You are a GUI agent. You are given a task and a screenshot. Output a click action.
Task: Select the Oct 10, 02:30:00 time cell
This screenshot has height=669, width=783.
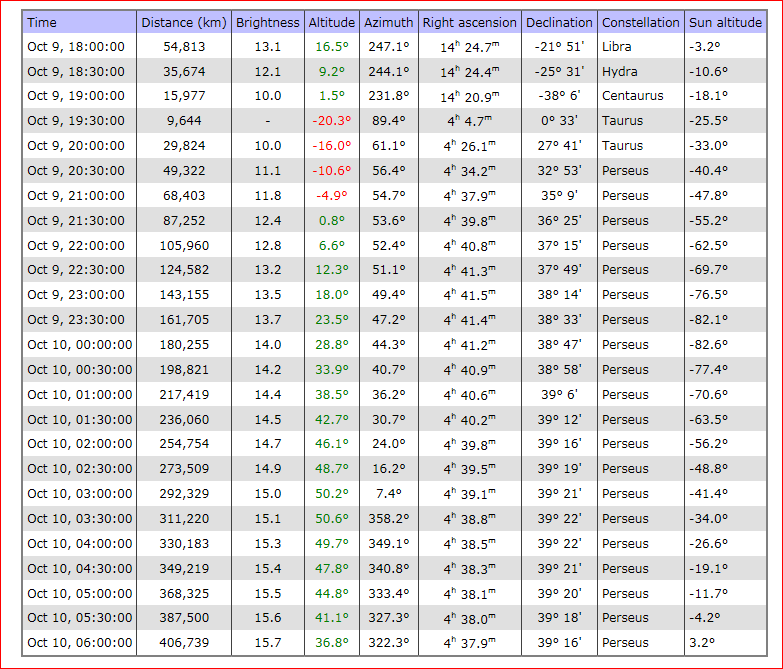pos(80,468)
